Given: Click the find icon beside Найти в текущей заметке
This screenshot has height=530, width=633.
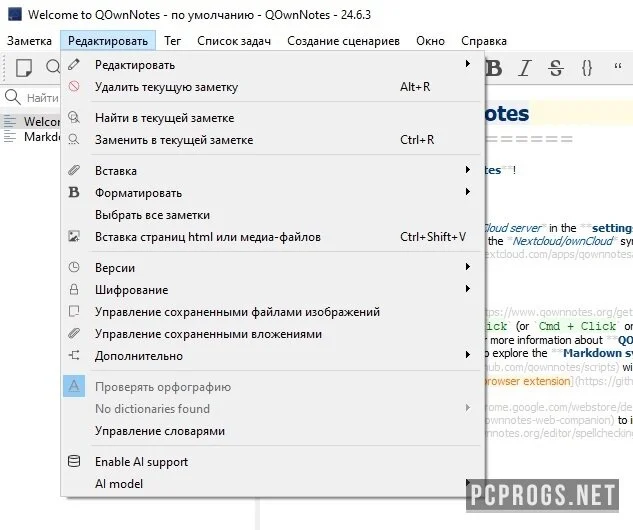Looking at the screenshot, I should click(x=74, y=117).
